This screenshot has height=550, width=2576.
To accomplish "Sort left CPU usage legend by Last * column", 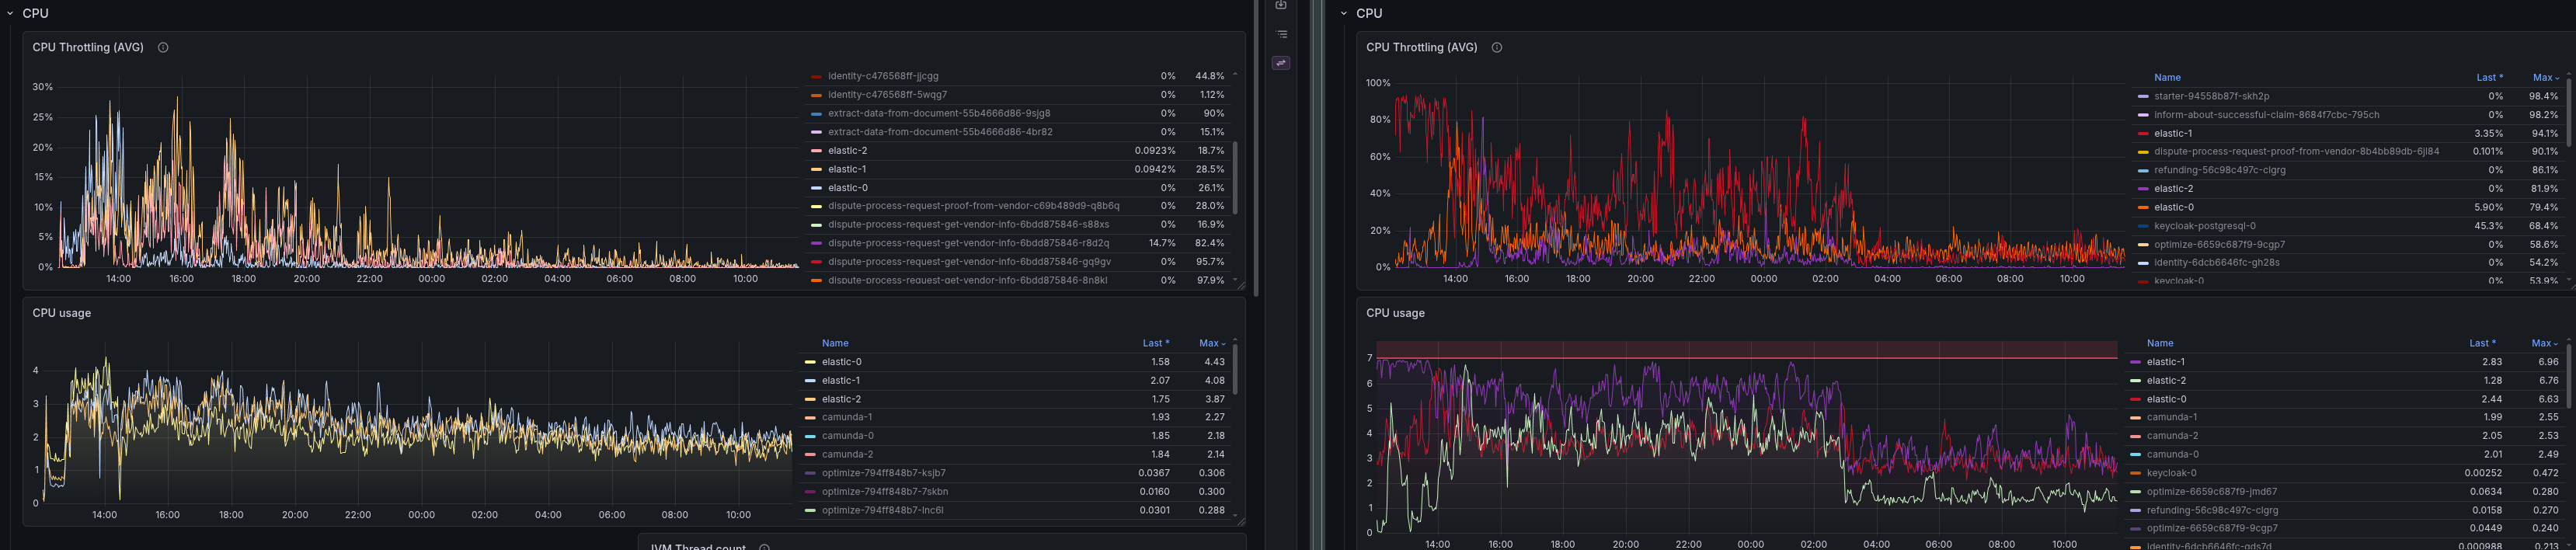I will click(x=1156, y=343).
